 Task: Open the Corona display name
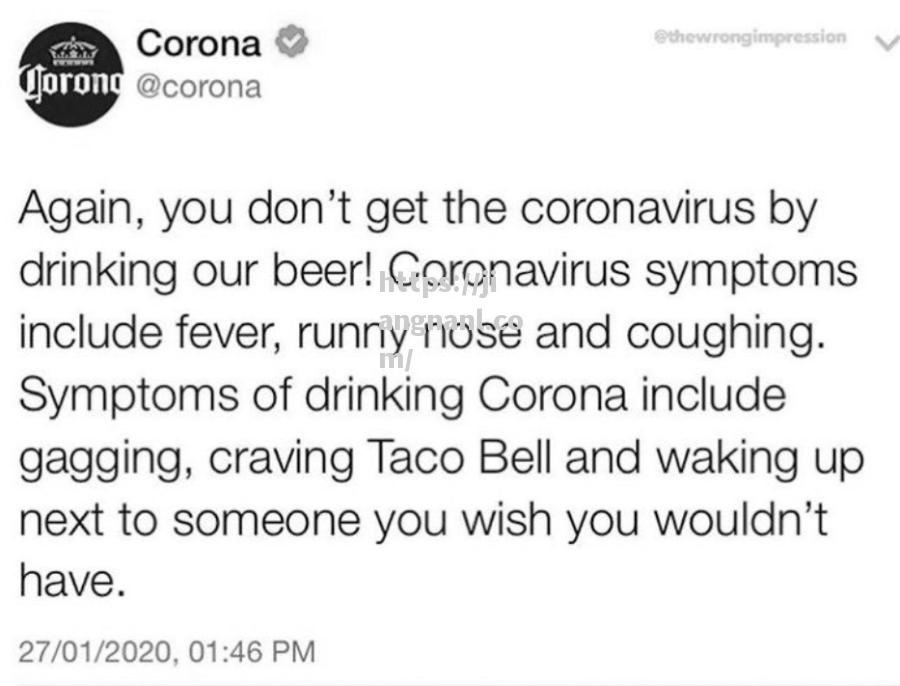tap(199, 43)
